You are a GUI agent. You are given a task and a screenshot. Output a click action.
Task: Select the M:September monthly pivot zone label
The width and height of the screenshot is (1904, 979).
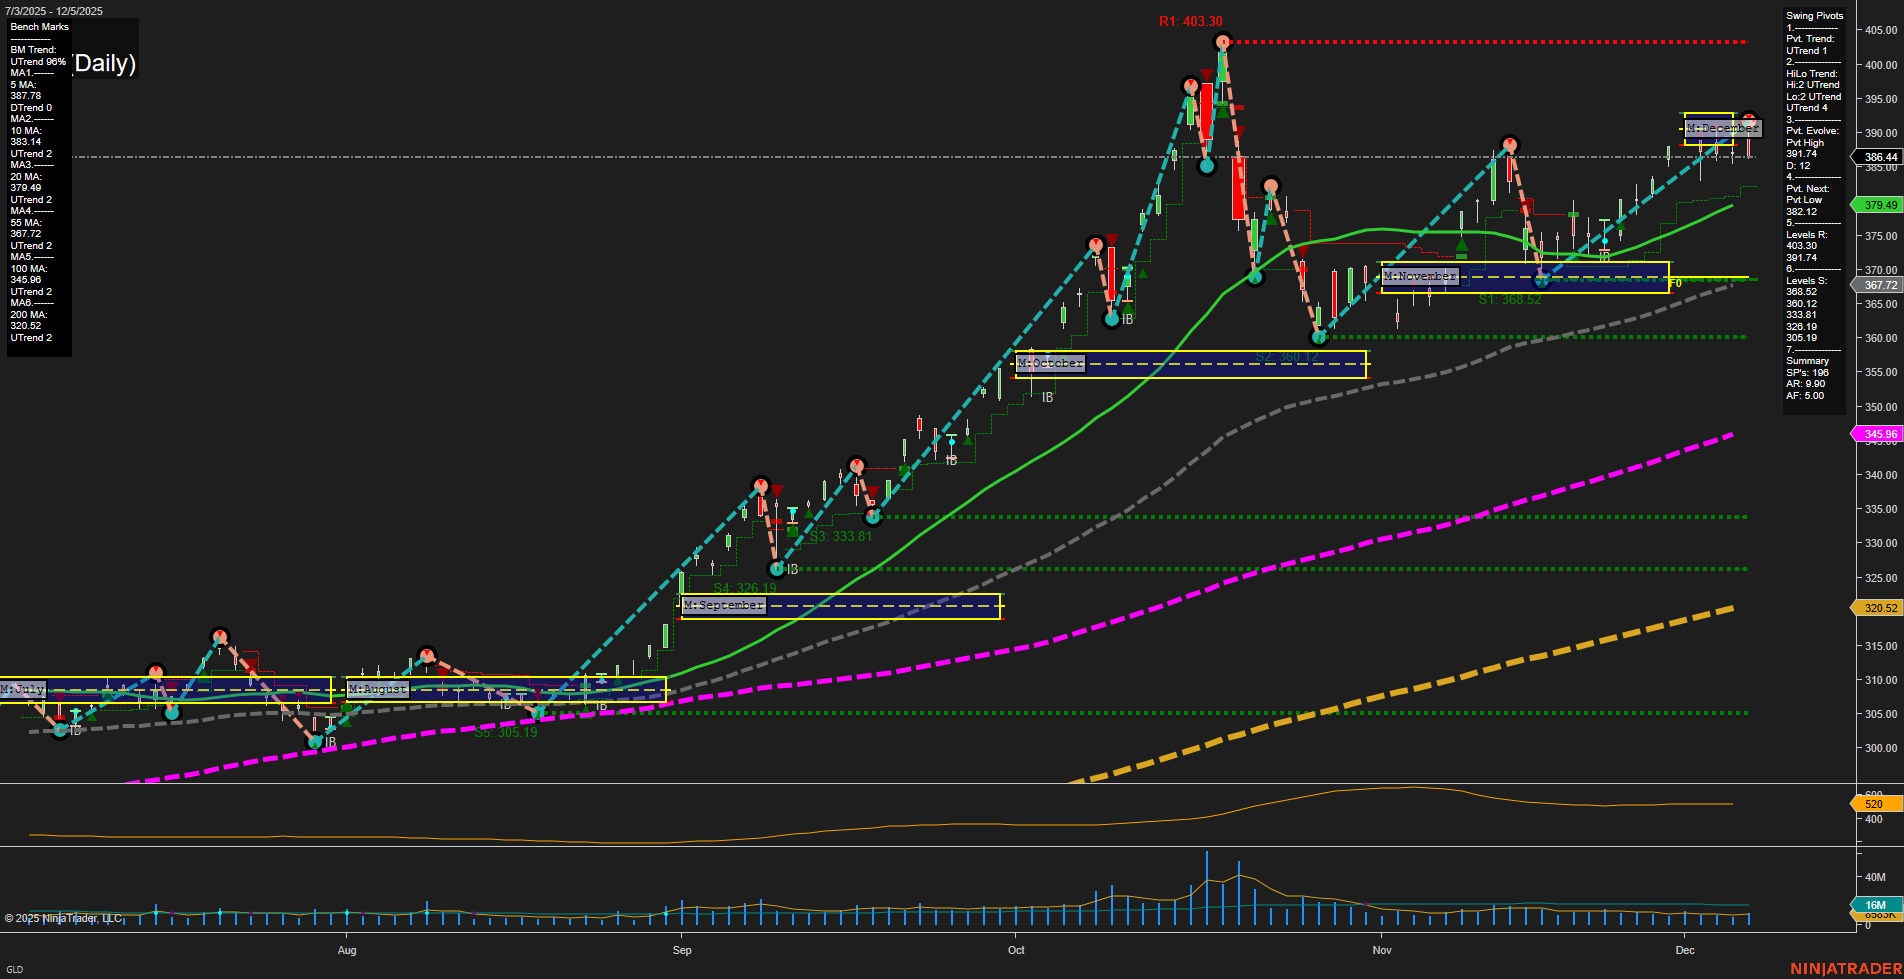tap(721, 605)
